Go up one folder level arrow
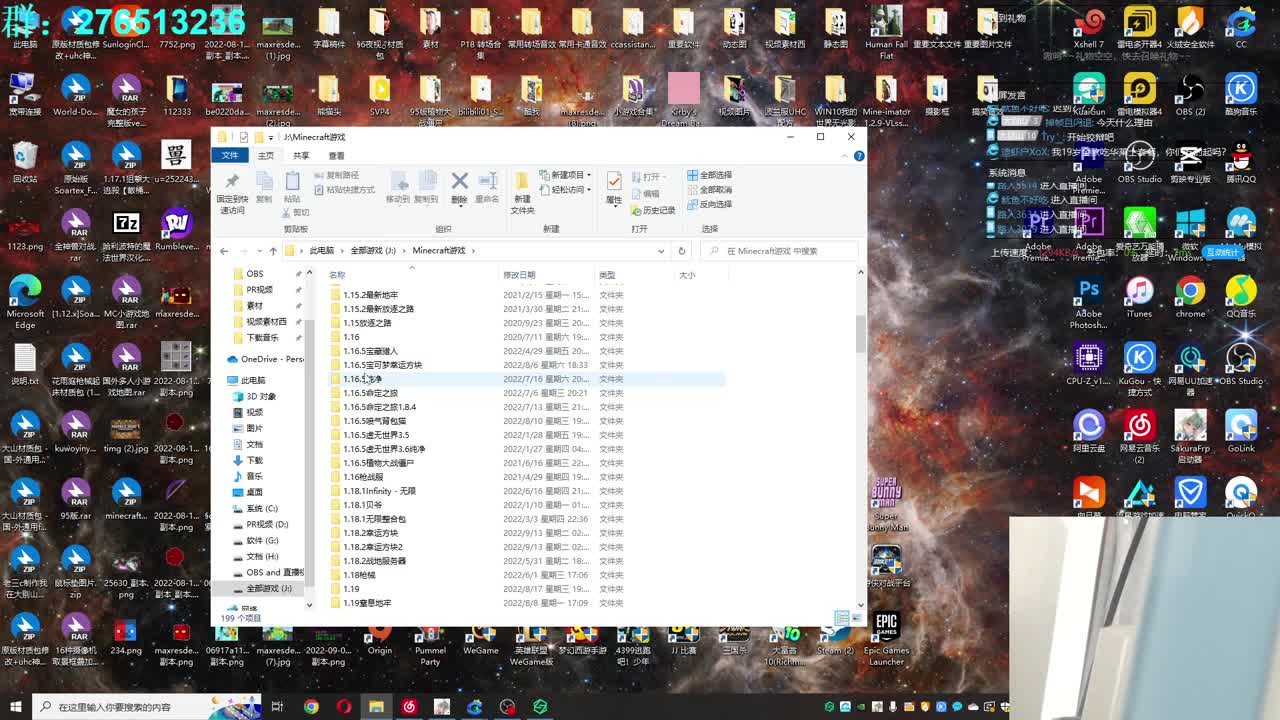The height and width of the screenshot is (720, 1280). [x=273, y=251]
